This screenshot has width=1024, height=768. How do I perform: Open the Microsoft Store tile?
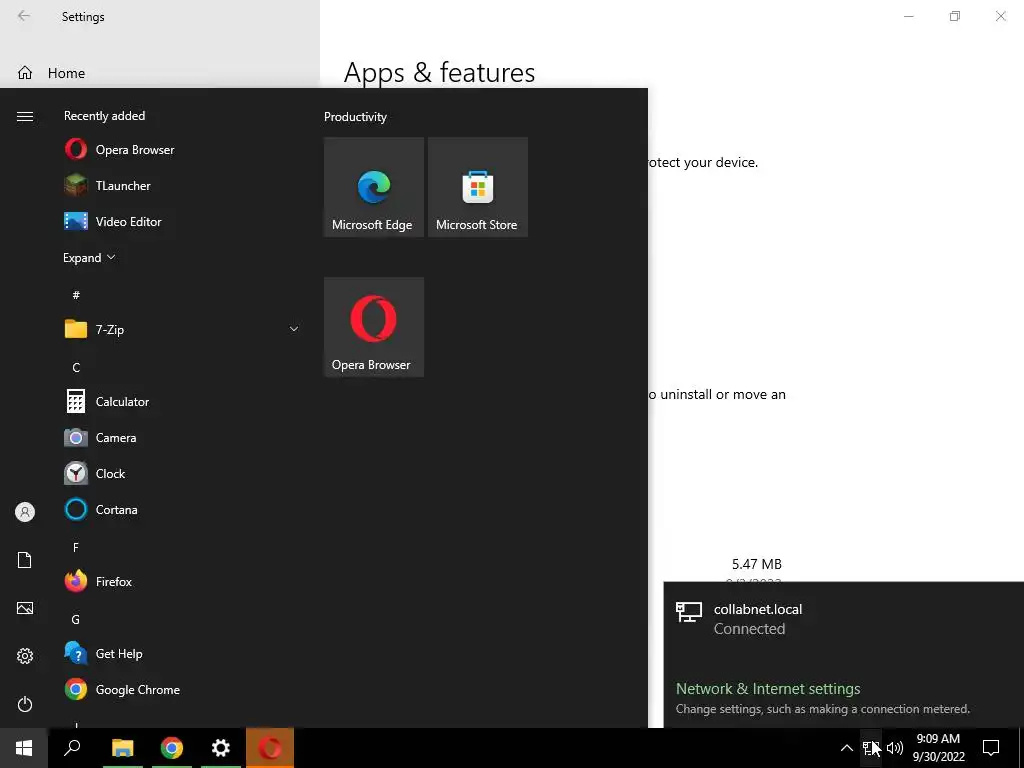pyautogui.click(x=477, y=187)
